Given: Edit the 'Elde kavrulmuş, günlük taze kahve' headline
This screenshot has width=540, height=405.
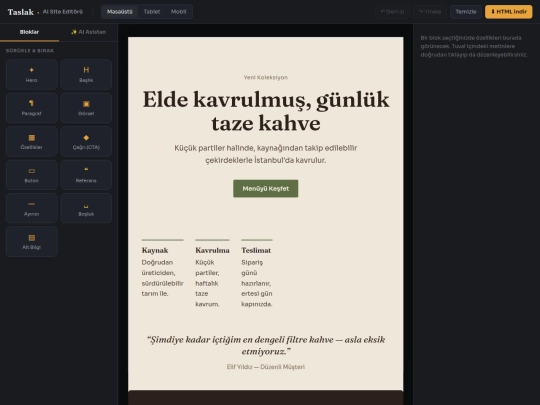Looking at the screenshot, I should pos(266,111).
